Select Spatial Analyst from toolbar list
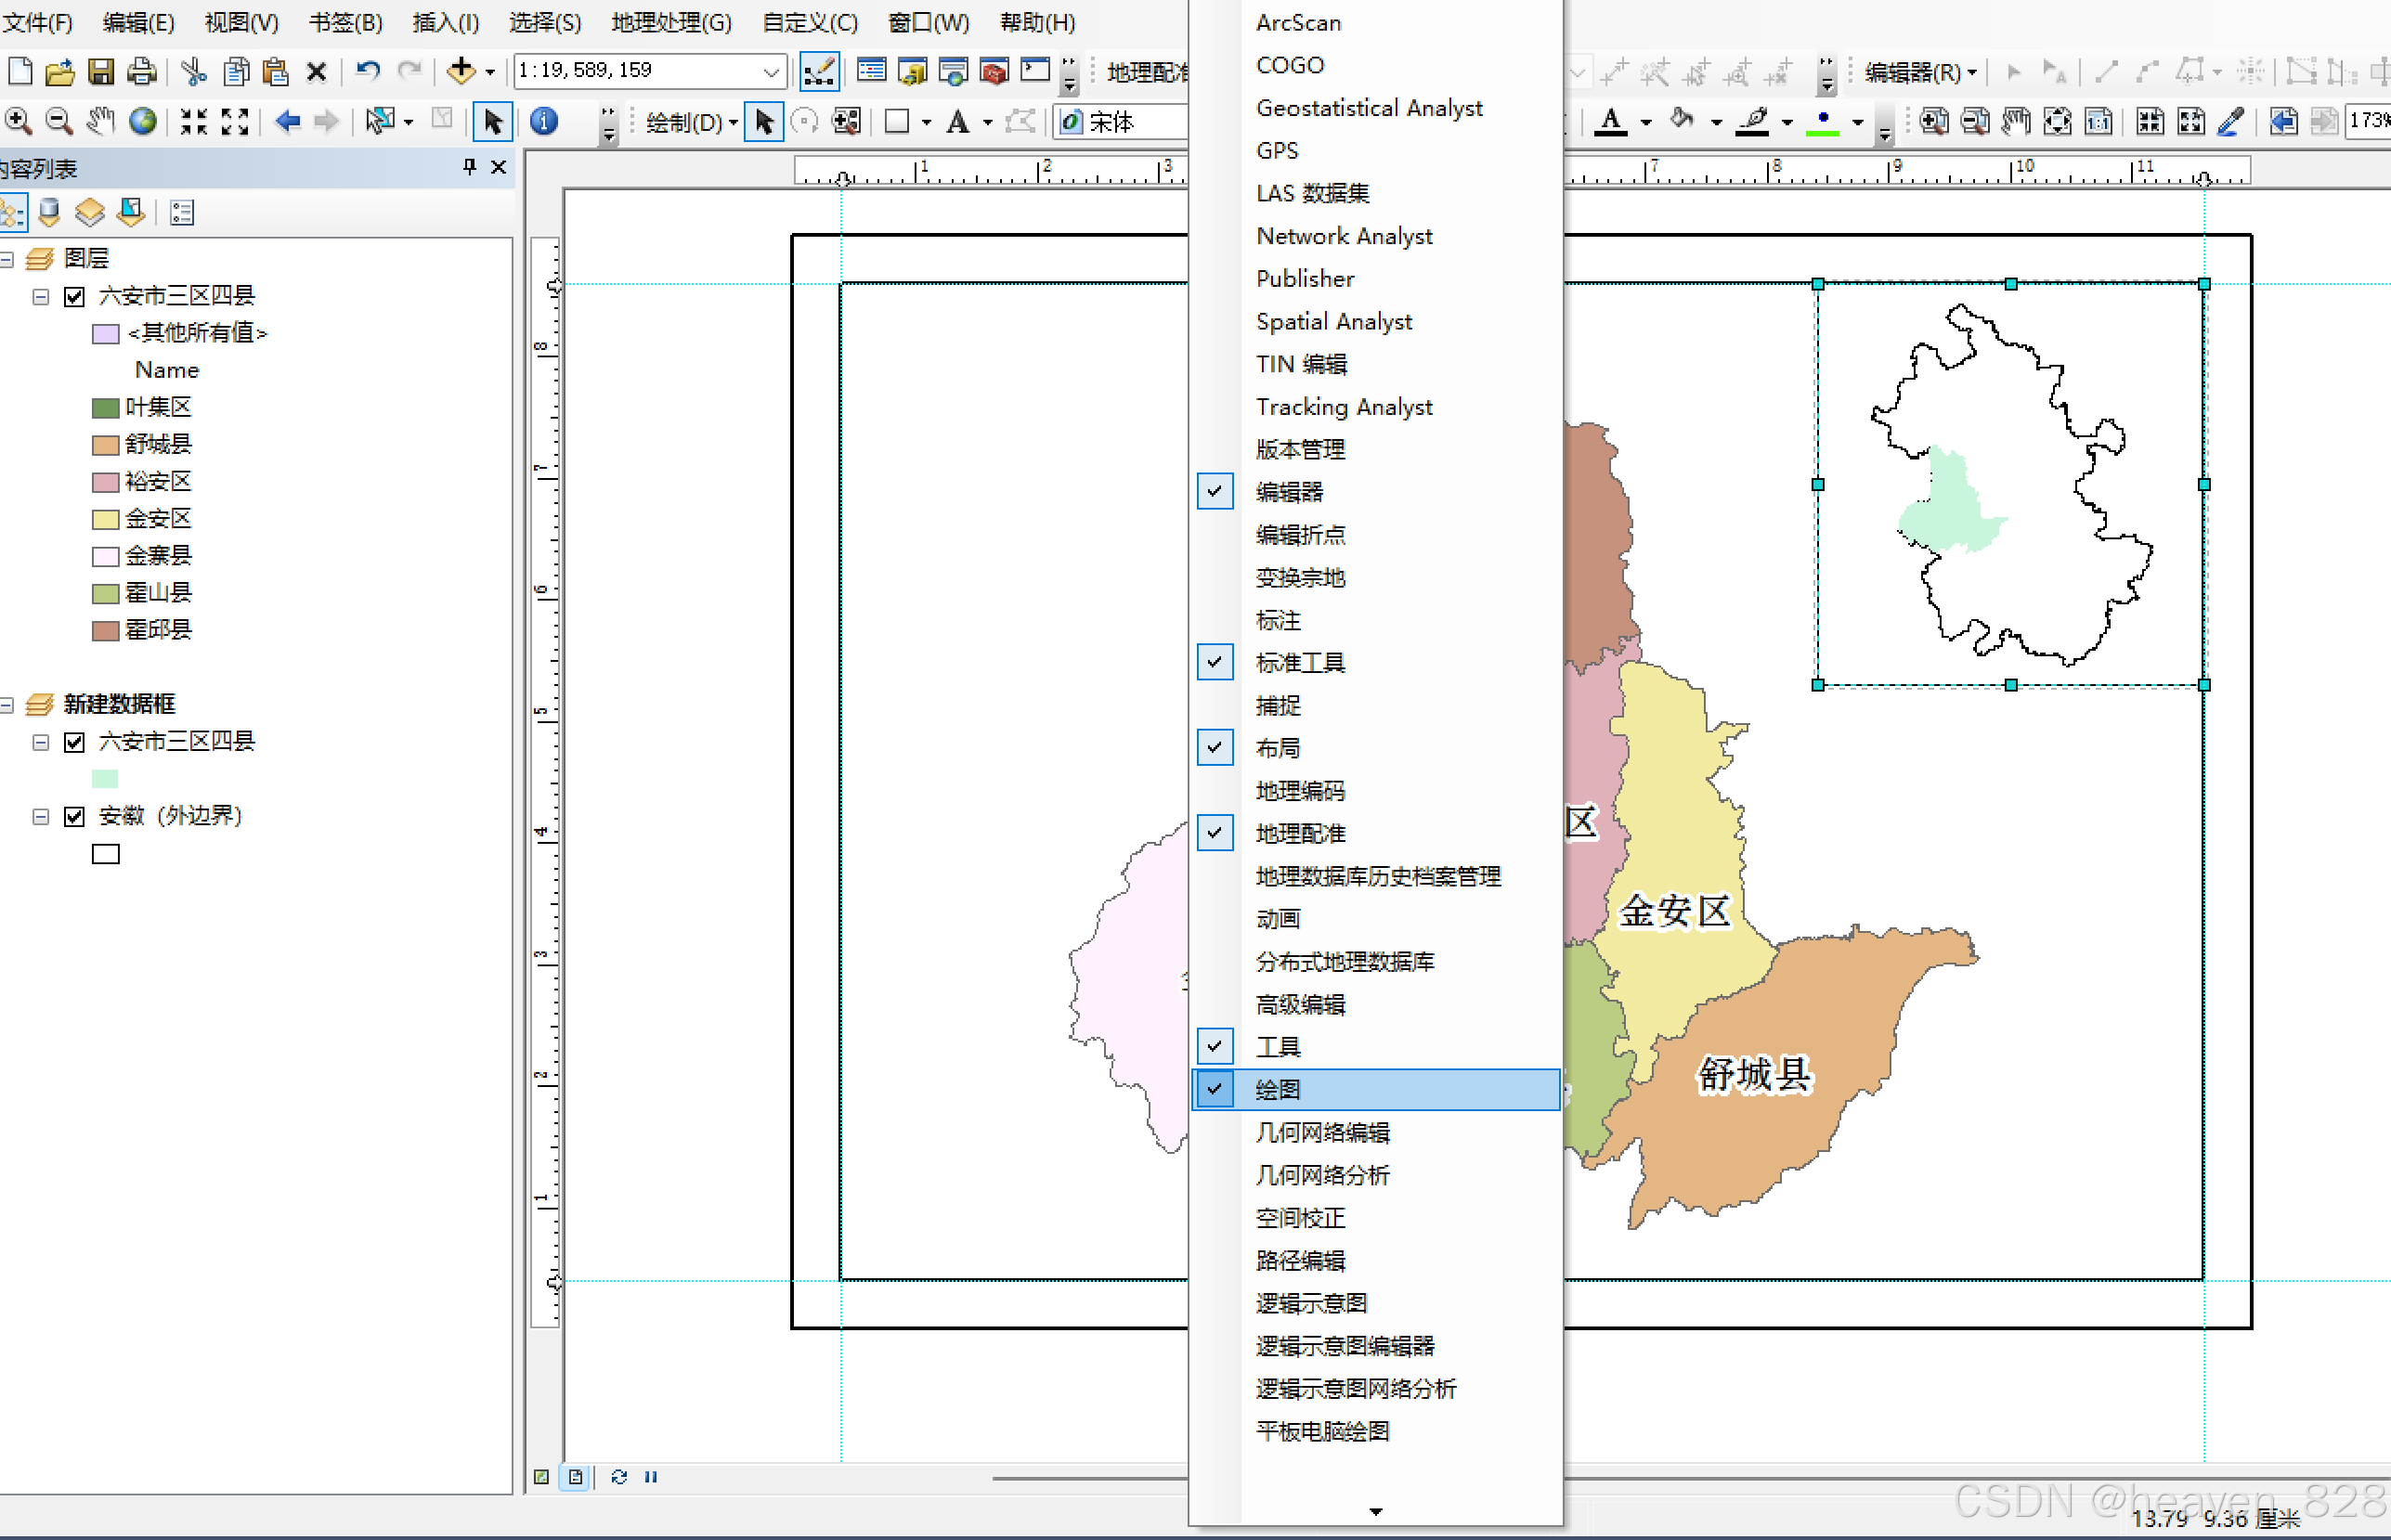This screenshot has height=1540, width=2391. coord(1333,321)
